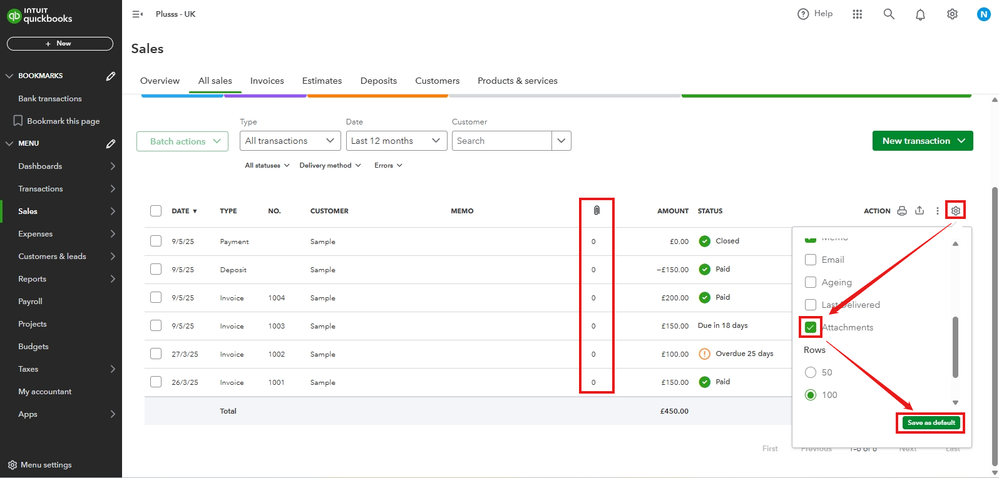Open the Estimates tab

click(322, 81)
